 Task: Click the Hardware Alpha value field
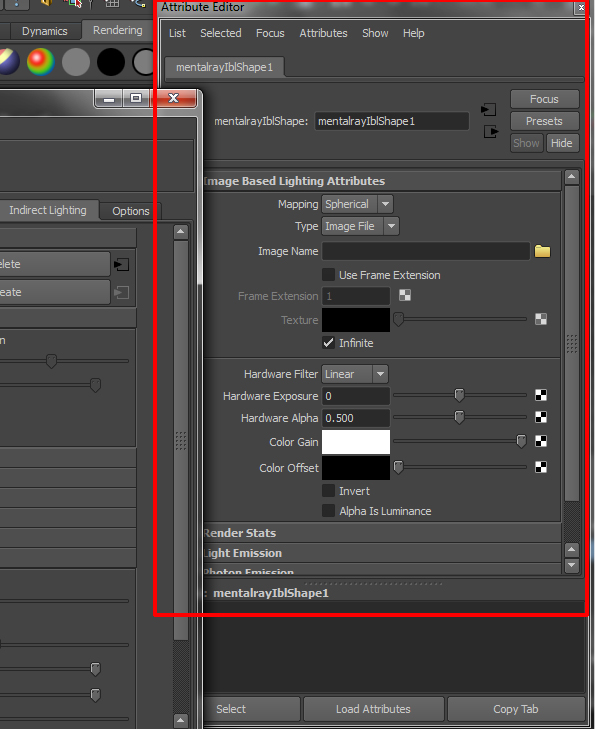click(x=356, y=418)
